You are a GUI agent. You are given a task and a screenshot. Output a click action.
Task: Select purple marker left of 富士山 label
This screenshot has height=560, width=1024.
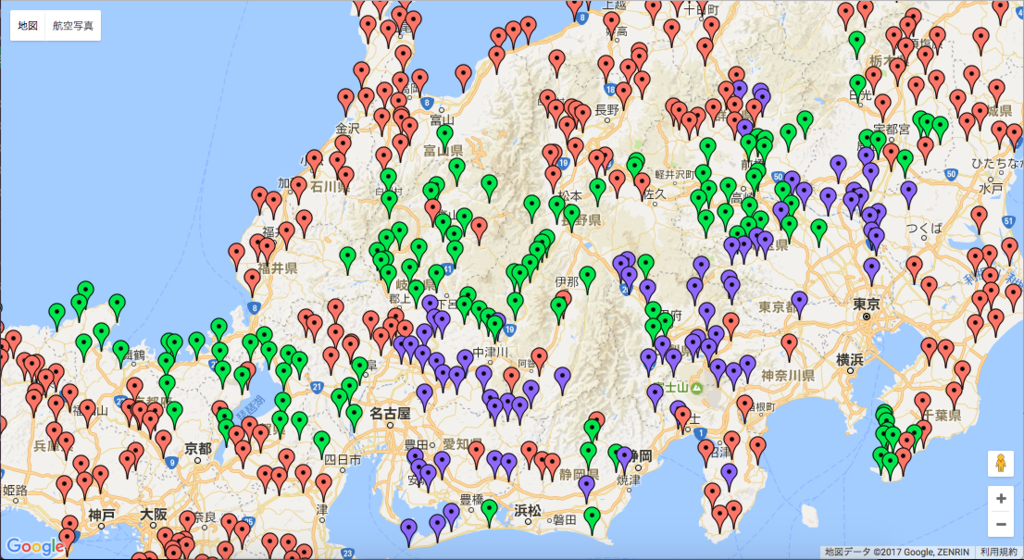655,396
